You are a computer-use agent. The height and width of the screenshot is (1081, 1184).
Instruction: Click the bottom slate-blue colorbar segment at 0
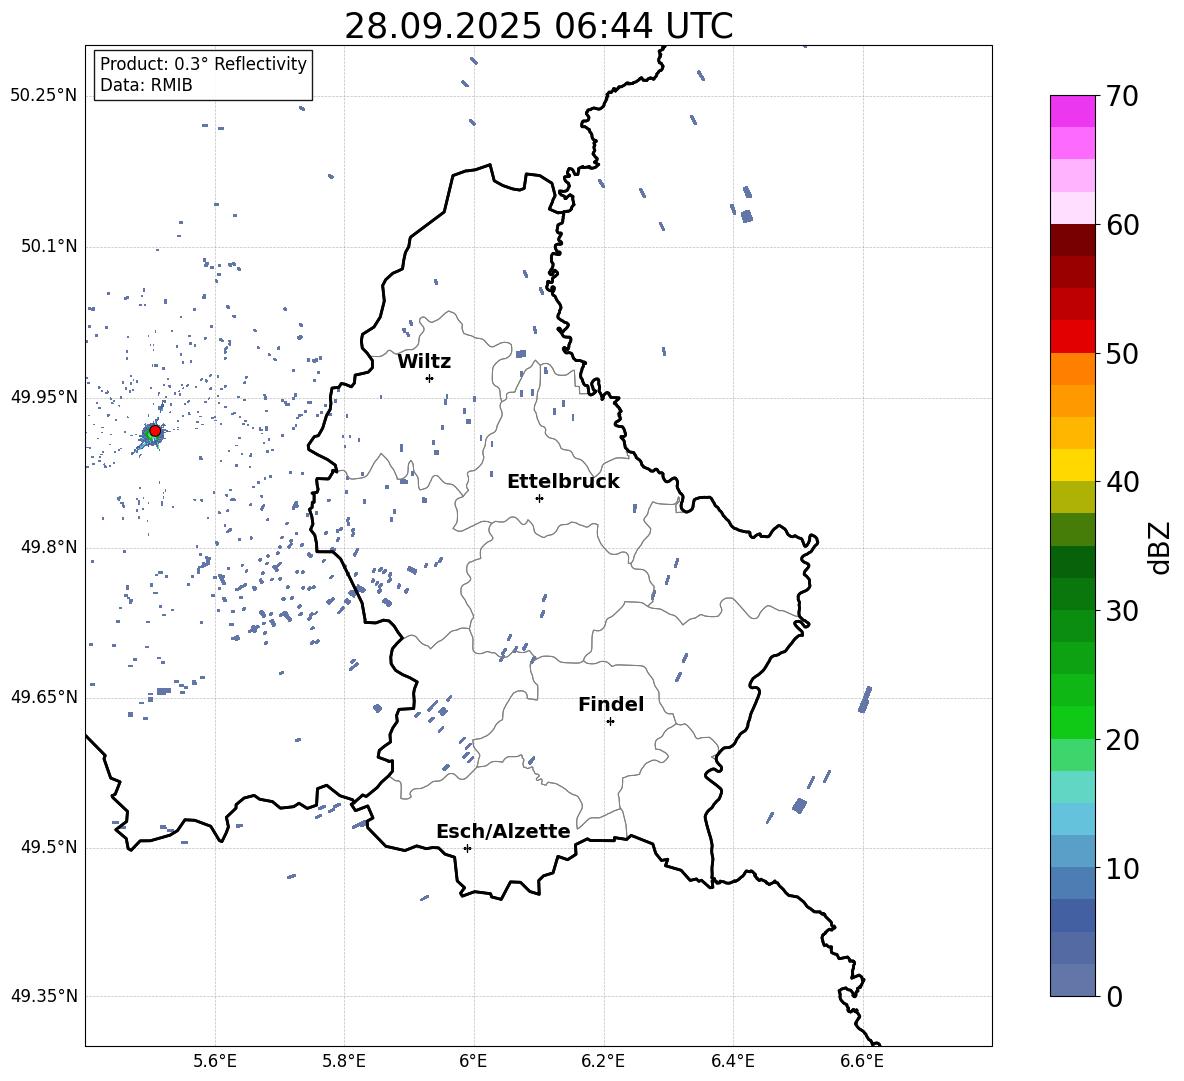[x=1072, y=980]
